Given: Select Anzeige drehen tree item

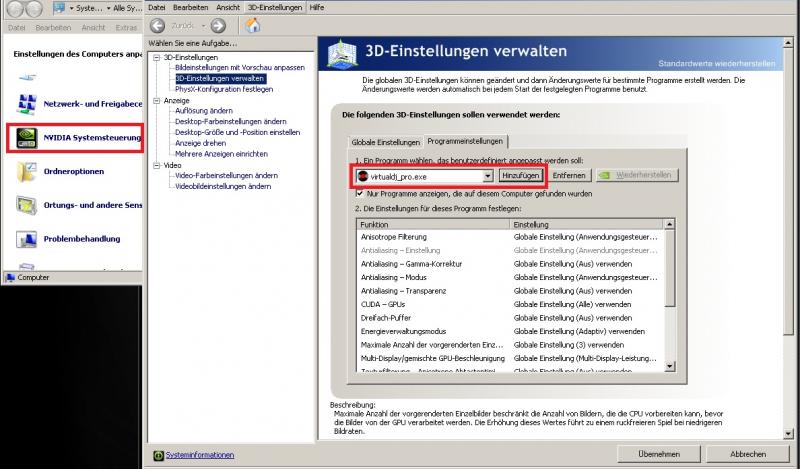Looking at the screenshot, I should pyautogui.click(x=200, y=143).
